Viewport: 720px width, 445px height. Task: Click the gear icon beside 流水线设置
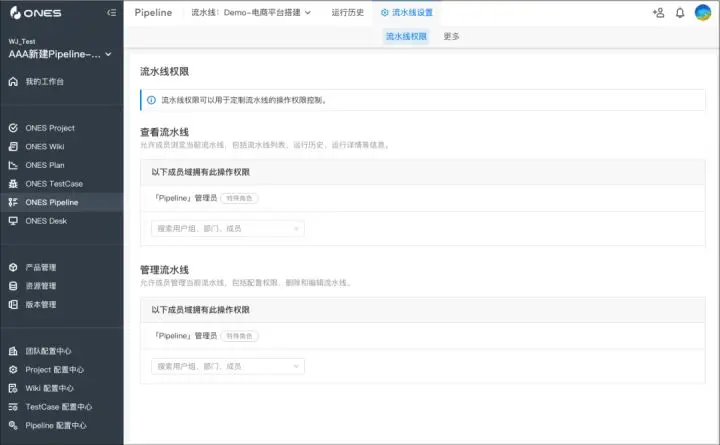(385, 12)
